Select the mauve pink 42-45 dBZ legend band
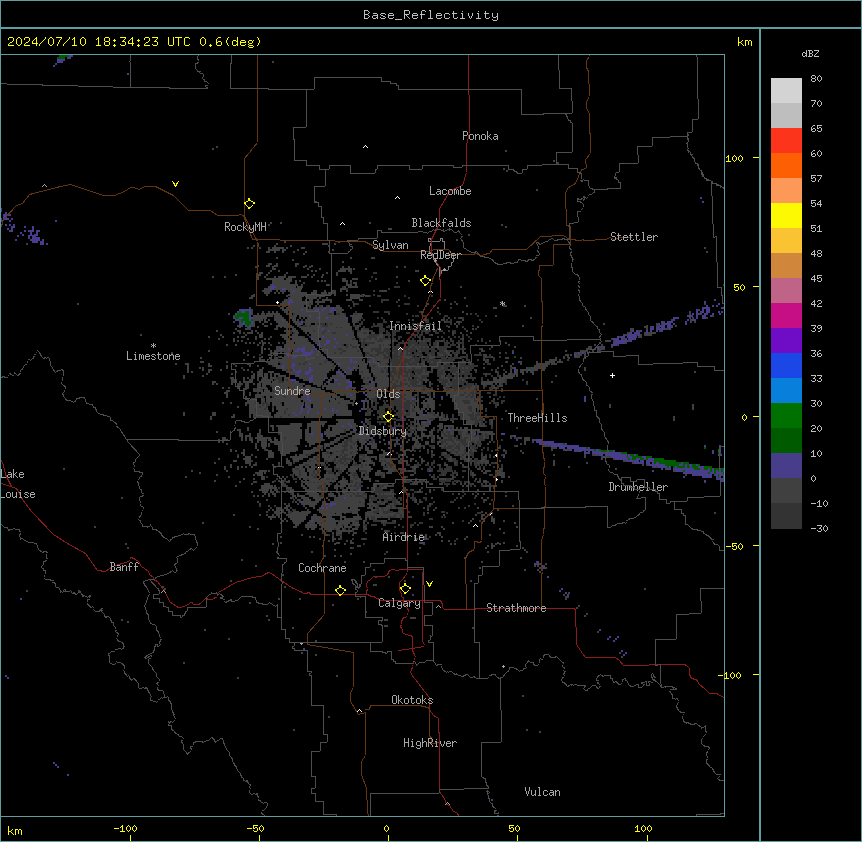Image resolution: width=862 pixels, height=842 pixels. (x=786, y=291)
